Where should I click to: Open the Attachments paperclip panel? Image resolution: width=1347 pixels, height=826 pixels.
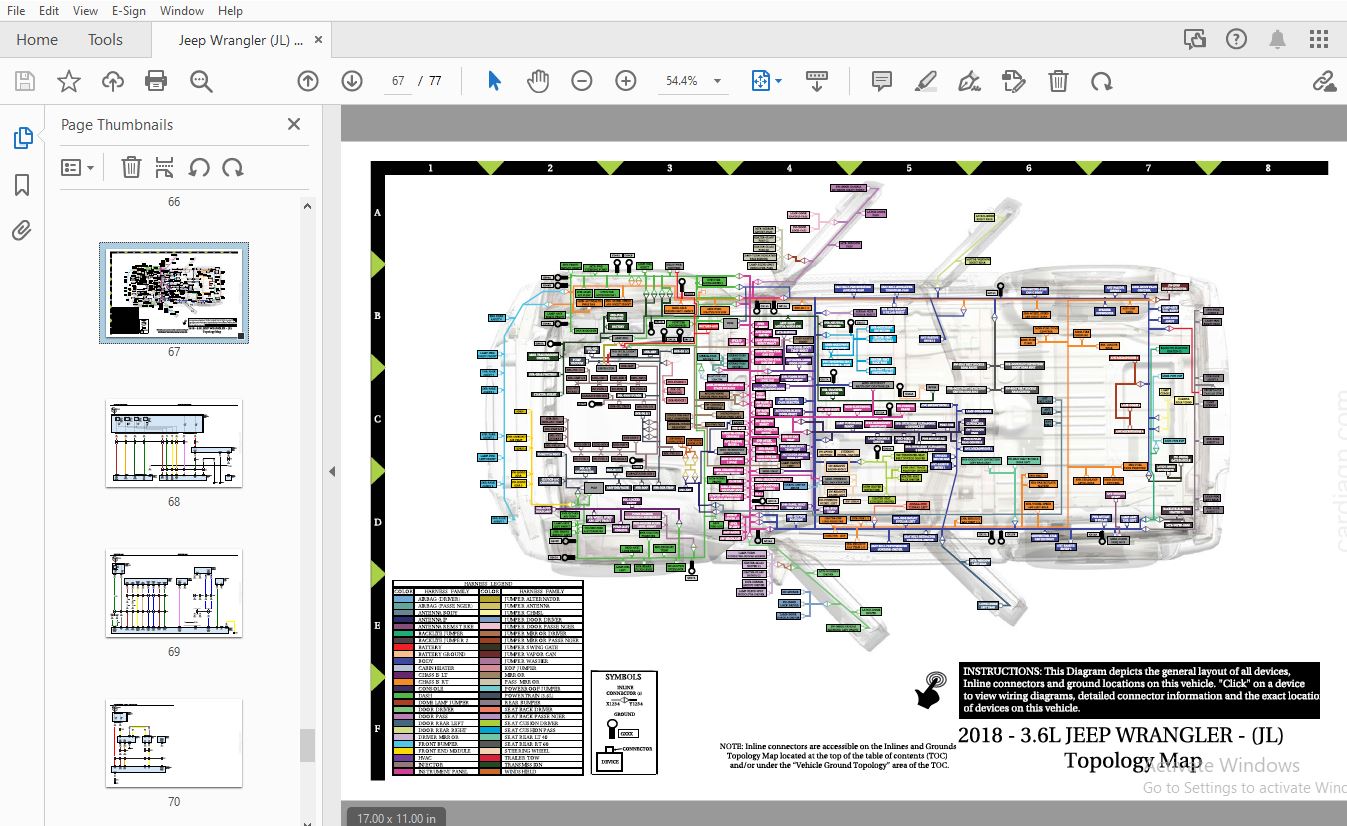coord(22,231)
